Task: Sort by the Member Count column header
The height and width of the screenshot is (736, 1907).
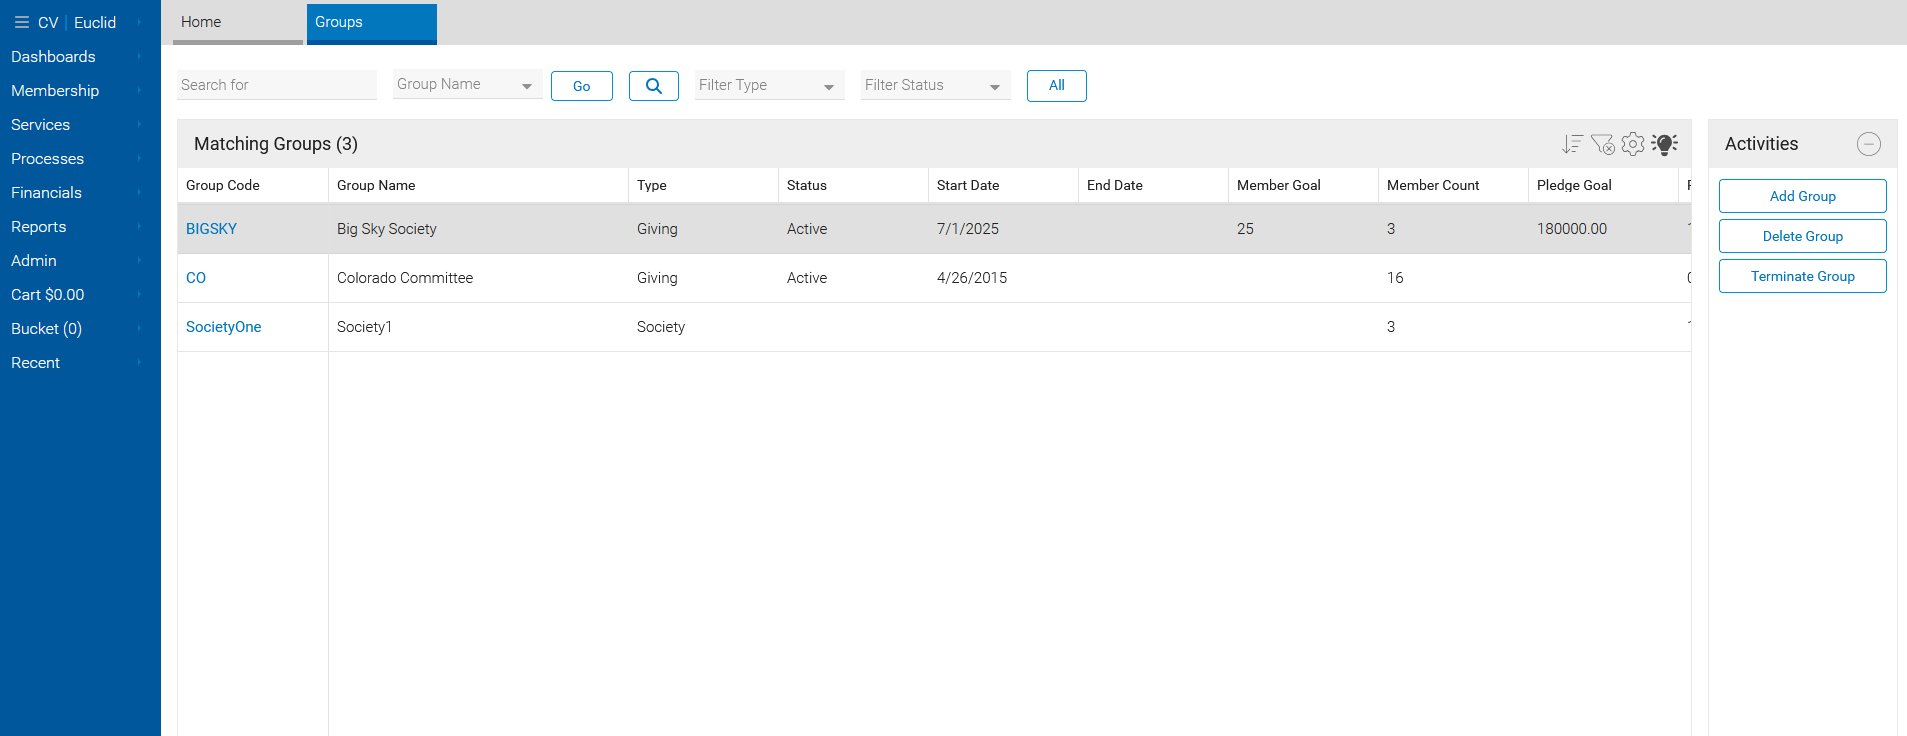Action: click(x=1453, y=185)
